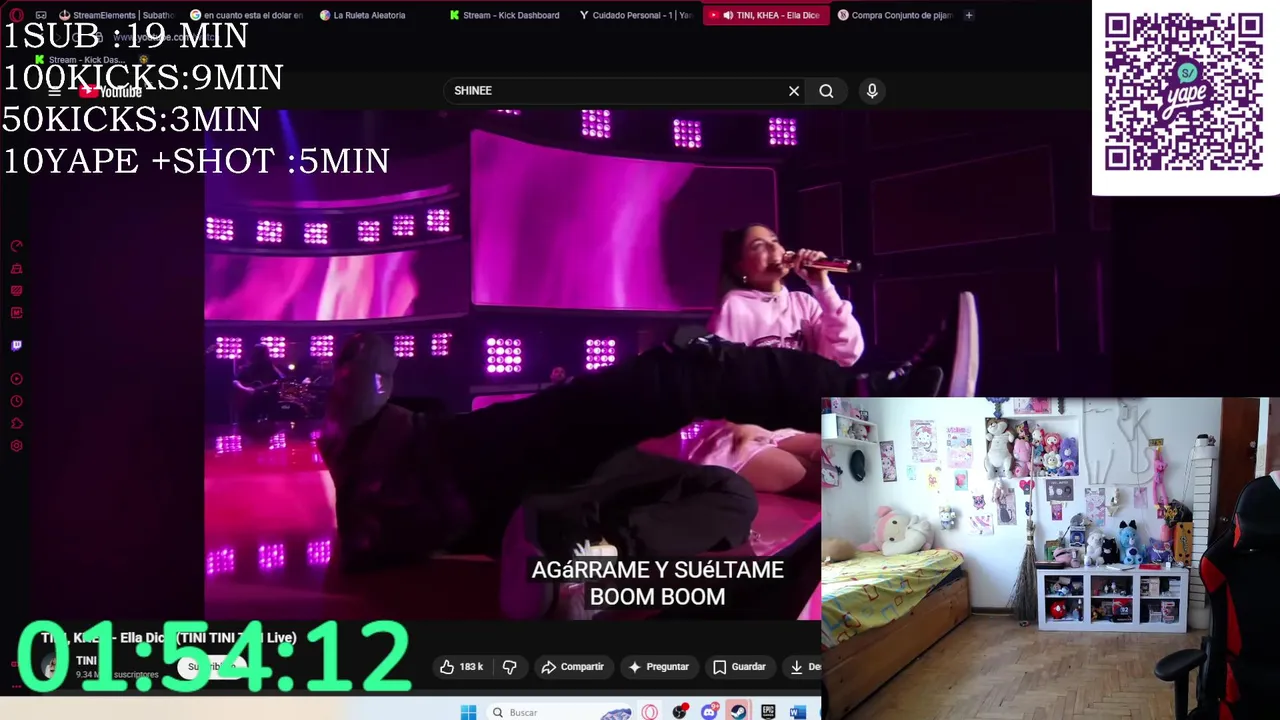Open the Settings gear sidebar icon
Image resolution: width=1280 pixels, height=720 pixels.
coord(16,446)
